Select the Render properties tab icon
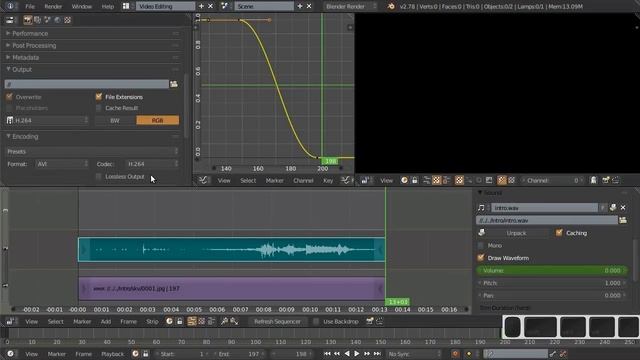This screenshot has height=360, width=640. (28, 20)
